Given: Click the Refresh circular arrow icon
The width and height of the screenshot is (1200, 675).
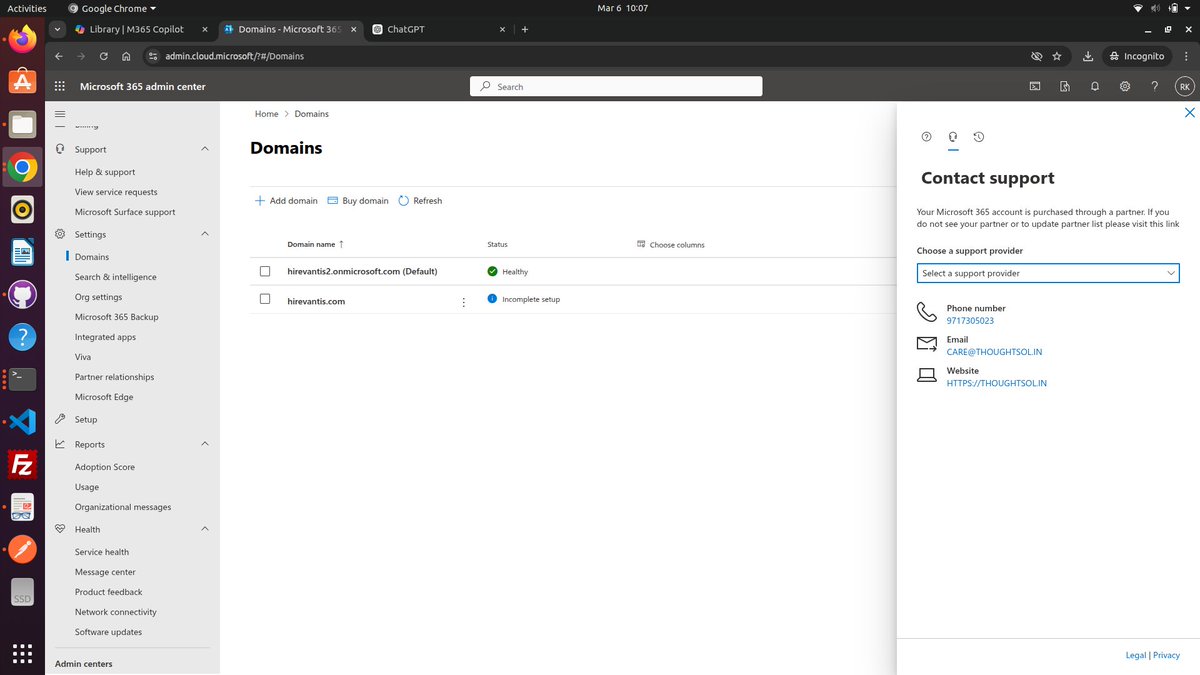Looking at the screenshot, I should (x=404, y=201).
